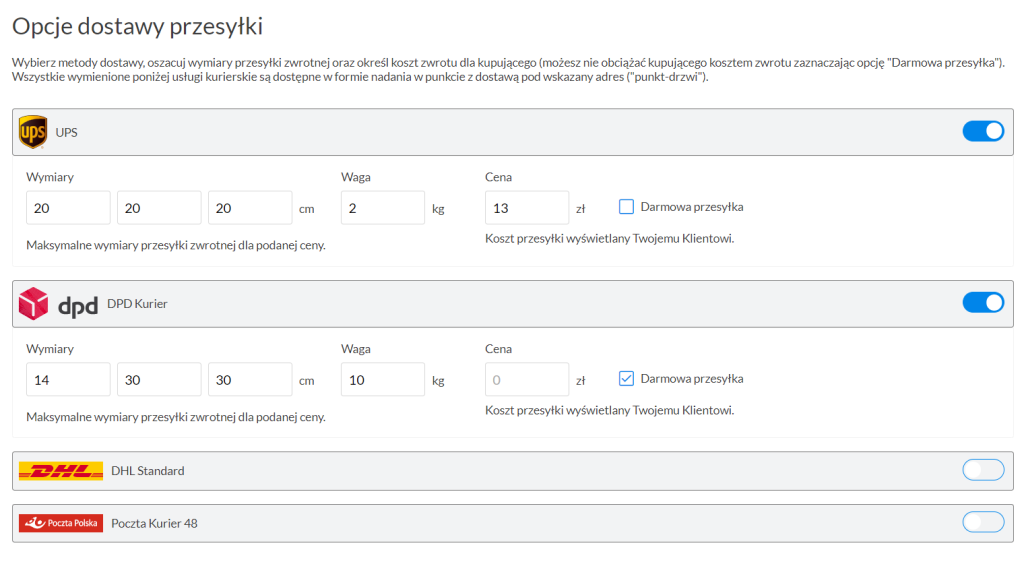Click the third UPS dimension field
Screen dimensions: 1024x562
pyautogui.click(x=250, y=208)
